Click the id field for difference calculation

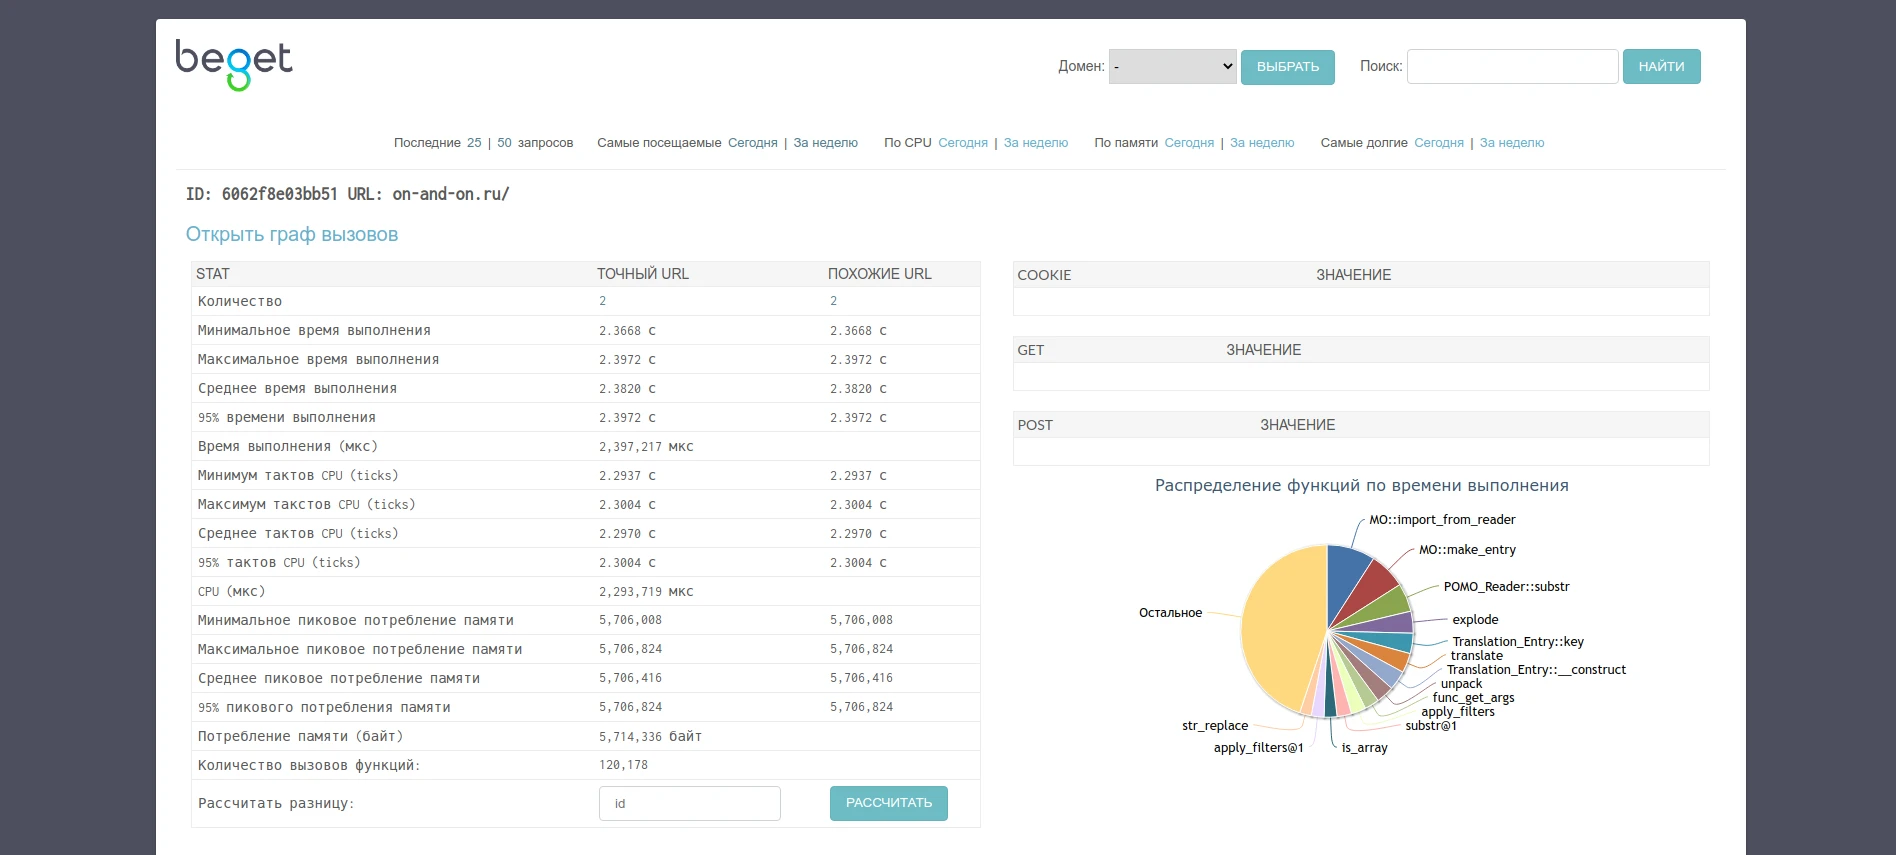689,803
